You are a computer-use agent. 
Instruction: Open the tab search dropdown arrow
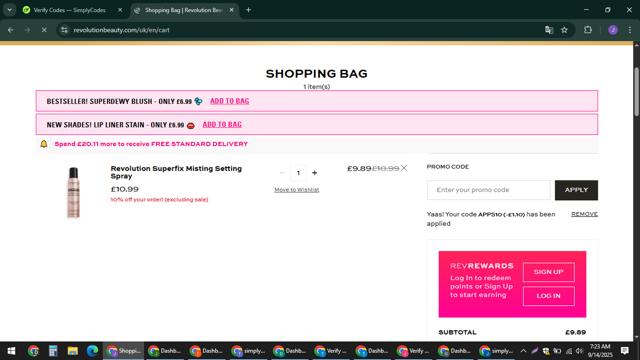tap(9, 10)
